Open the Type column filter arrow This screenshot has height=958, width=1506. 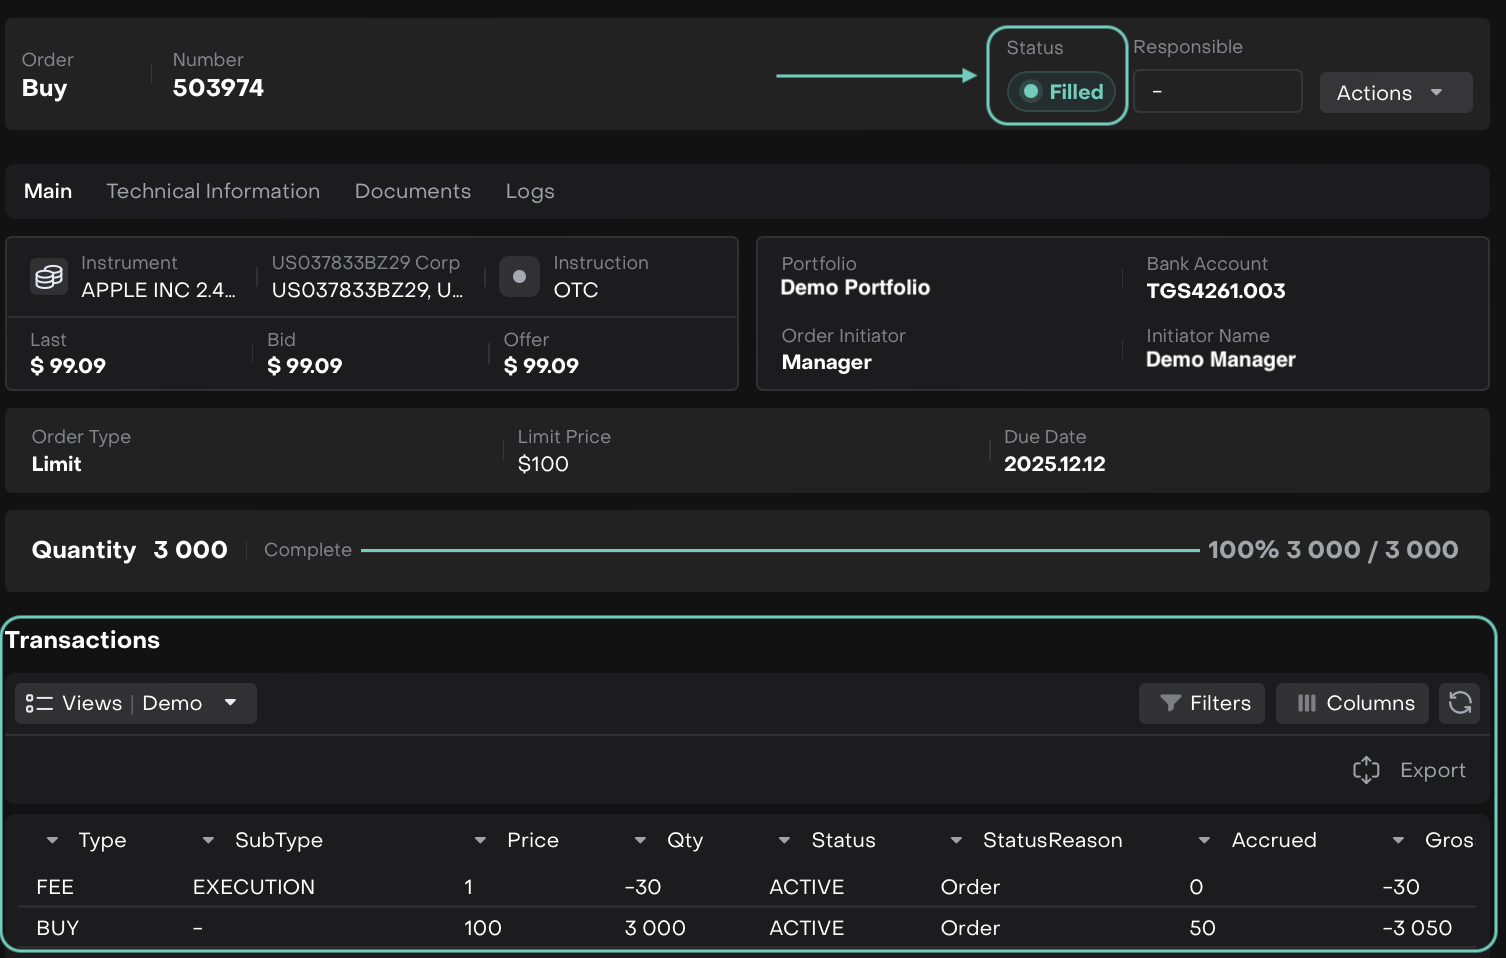tap(52, 841)
